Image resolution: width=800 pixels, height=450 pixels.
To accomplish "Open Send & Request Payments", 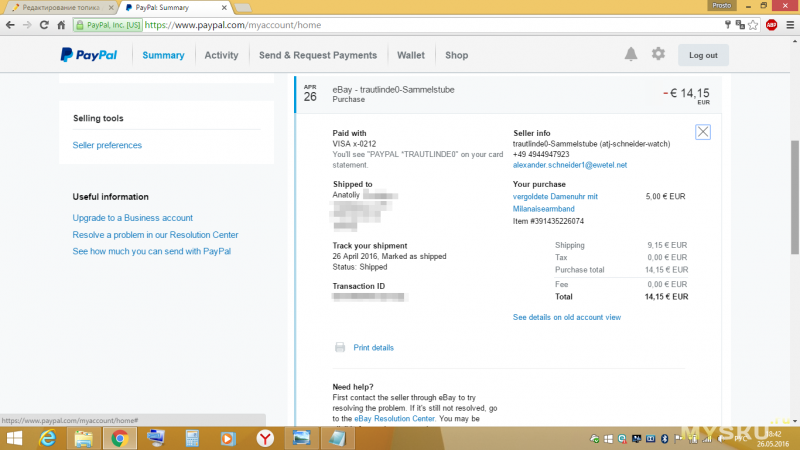I will (318, 55).
